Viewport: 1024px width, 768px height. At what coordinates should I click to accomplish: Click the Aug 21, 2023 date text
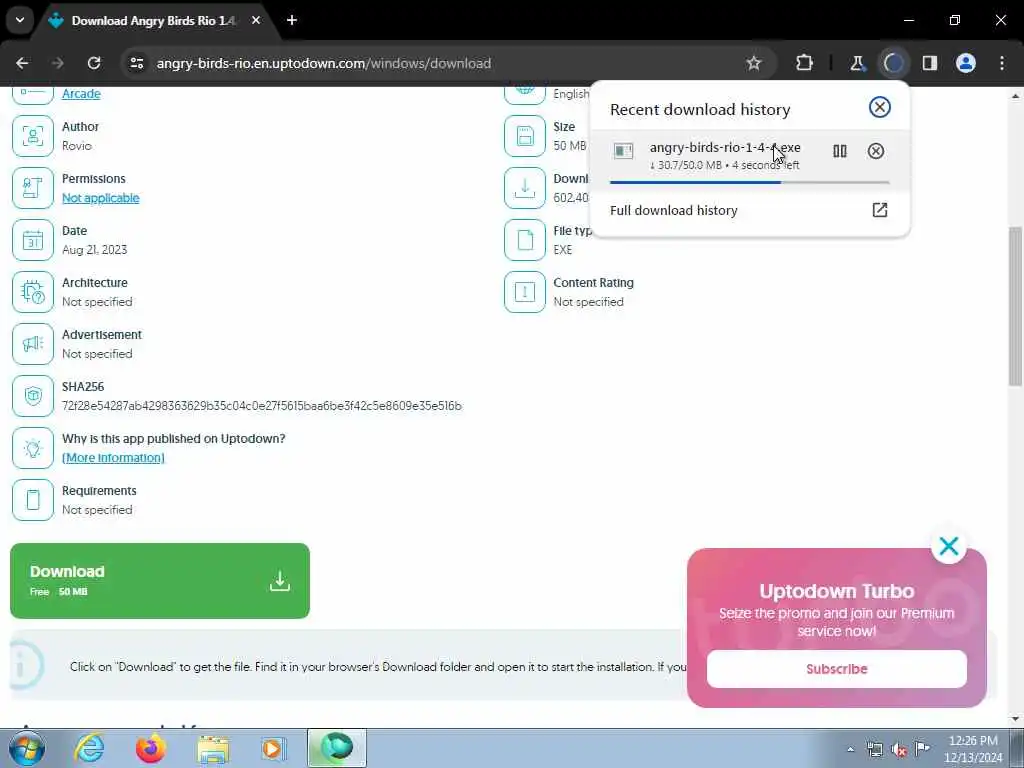(x=95, y=249)
